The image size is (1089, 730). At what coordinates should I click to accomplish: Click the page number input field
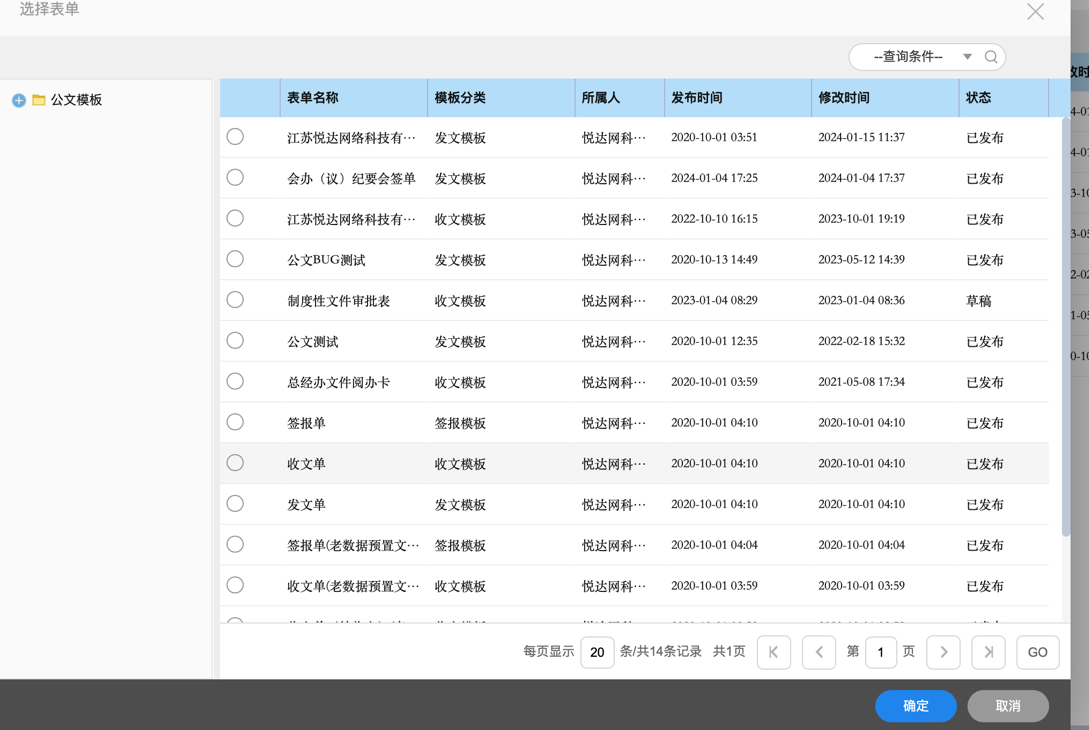[880, 652]
